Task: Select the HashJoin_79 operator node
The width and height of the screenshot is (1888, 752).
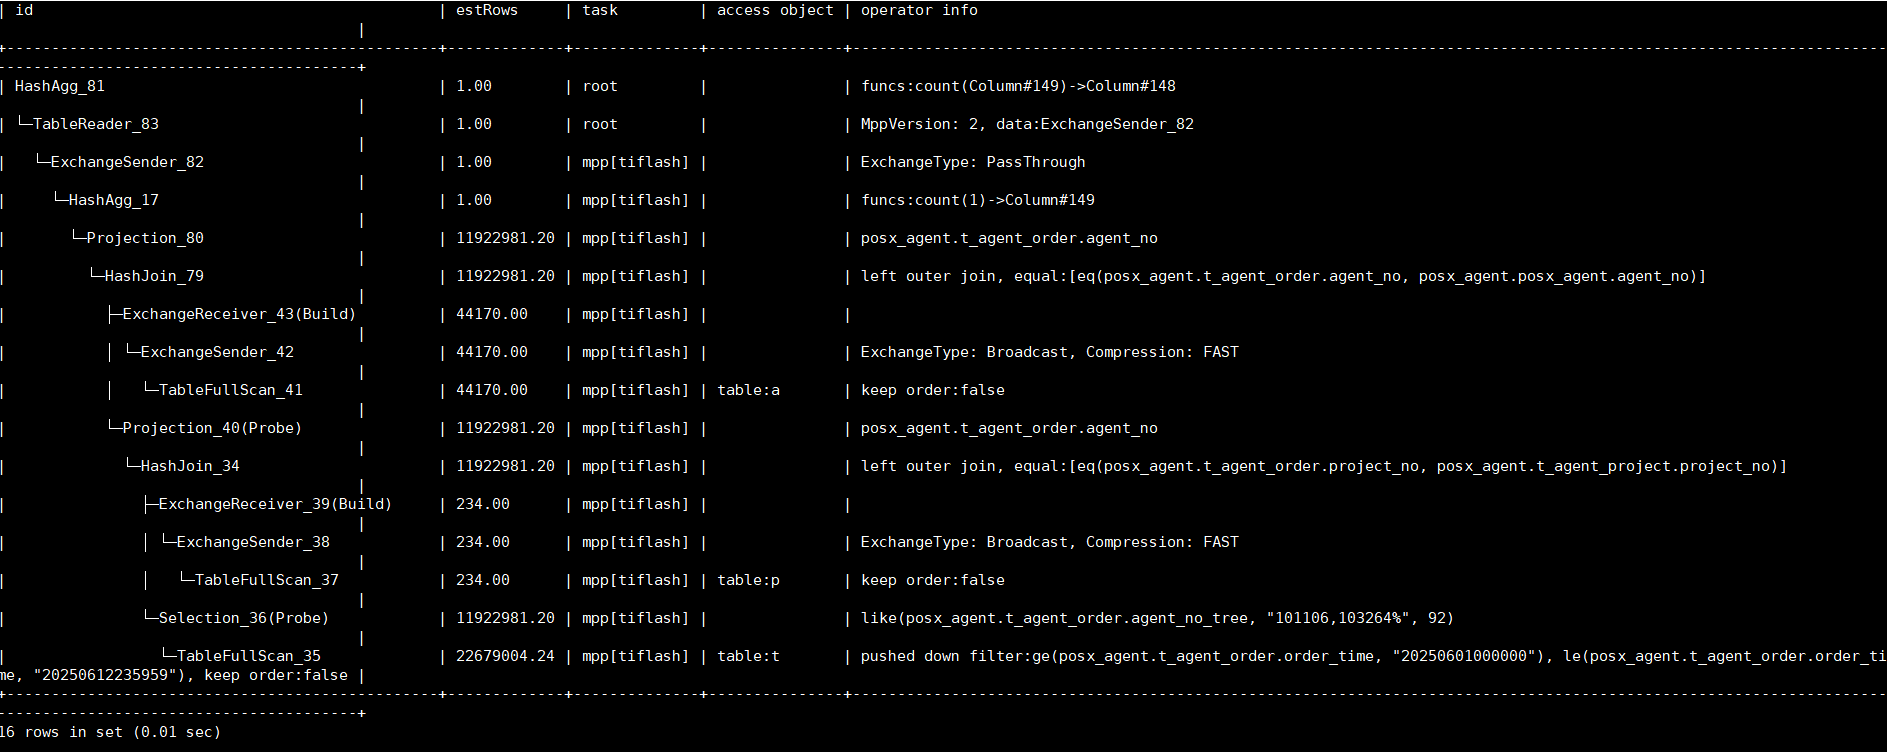Action: click(154, 276)
